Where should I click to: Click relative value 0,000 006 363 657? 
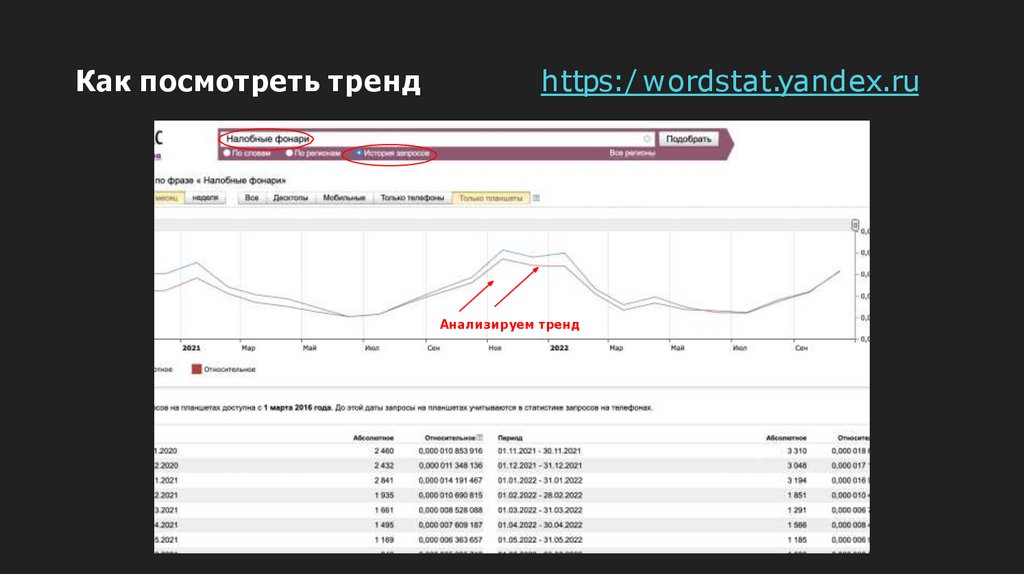pos(451,541)
